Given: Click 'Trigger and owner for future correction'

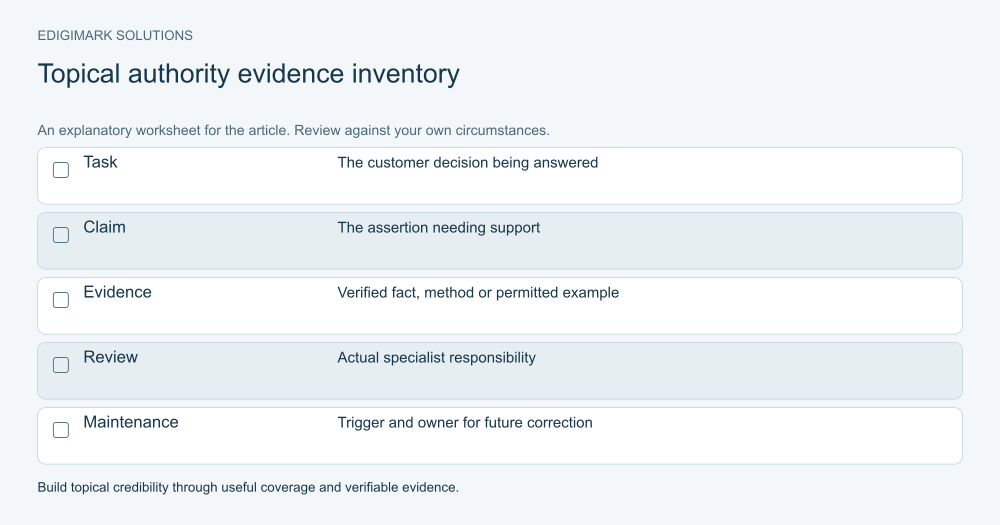Looking at the screenshot, I should click(465, 423).
